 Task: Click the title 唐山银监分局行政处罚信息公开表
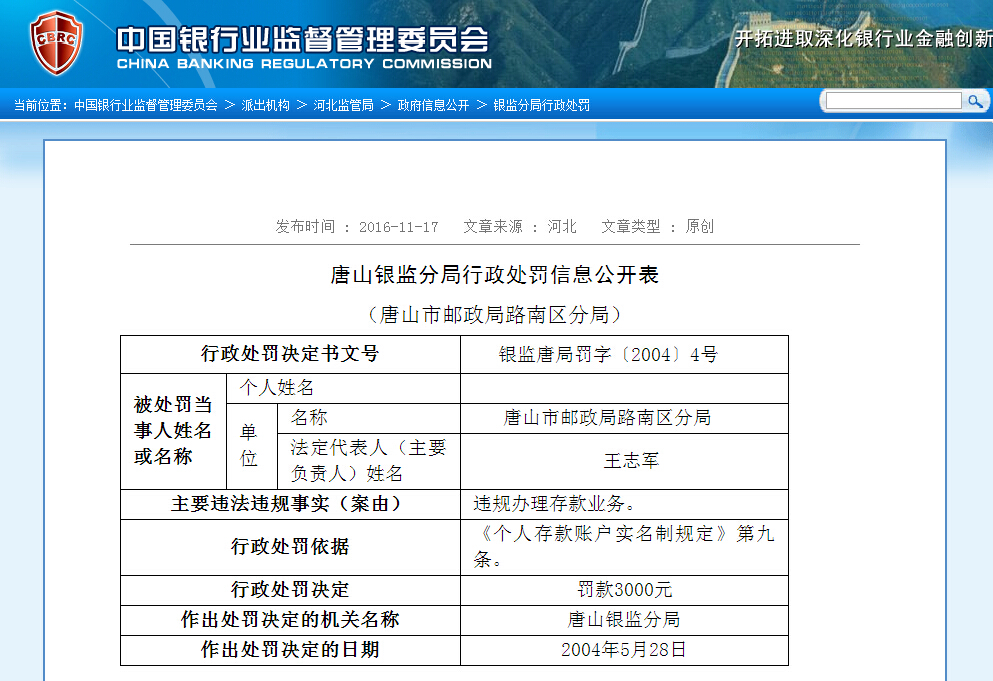495,275
